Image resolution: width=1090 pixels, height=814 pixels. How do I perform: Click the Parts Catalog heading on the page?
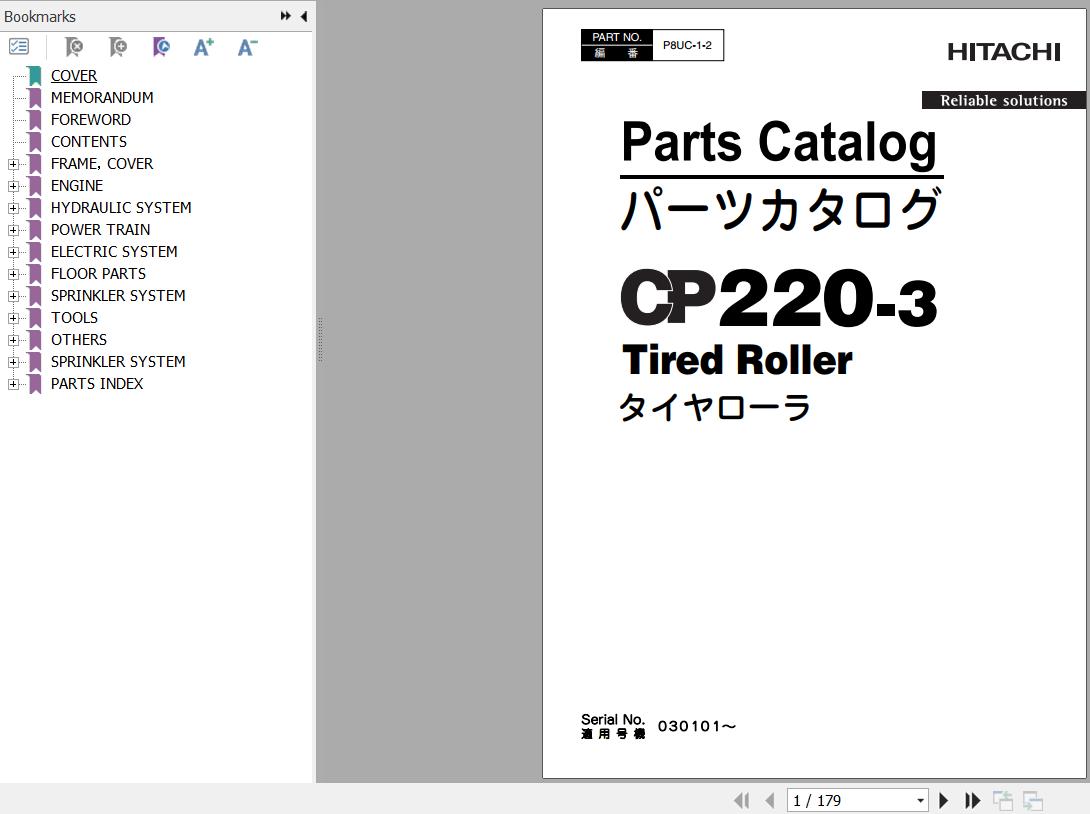point(779,144)
